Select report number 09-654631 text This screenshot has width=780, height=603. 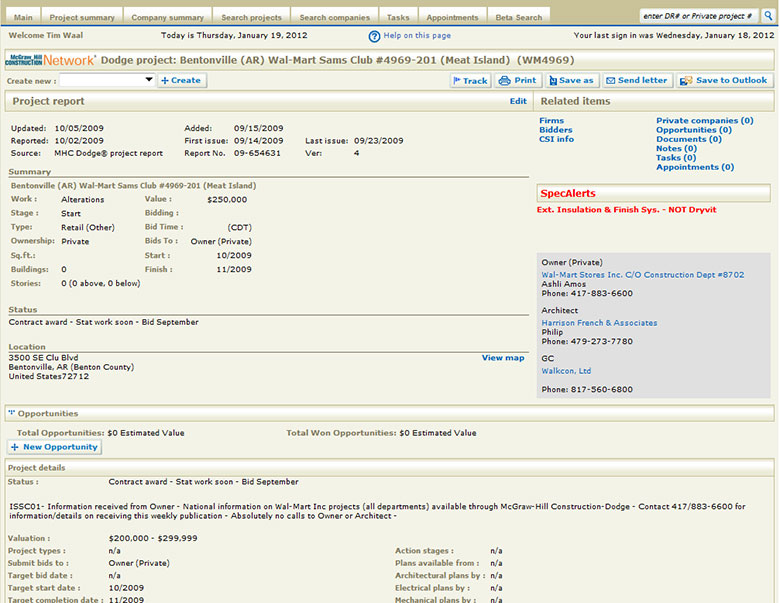point(257,153)
